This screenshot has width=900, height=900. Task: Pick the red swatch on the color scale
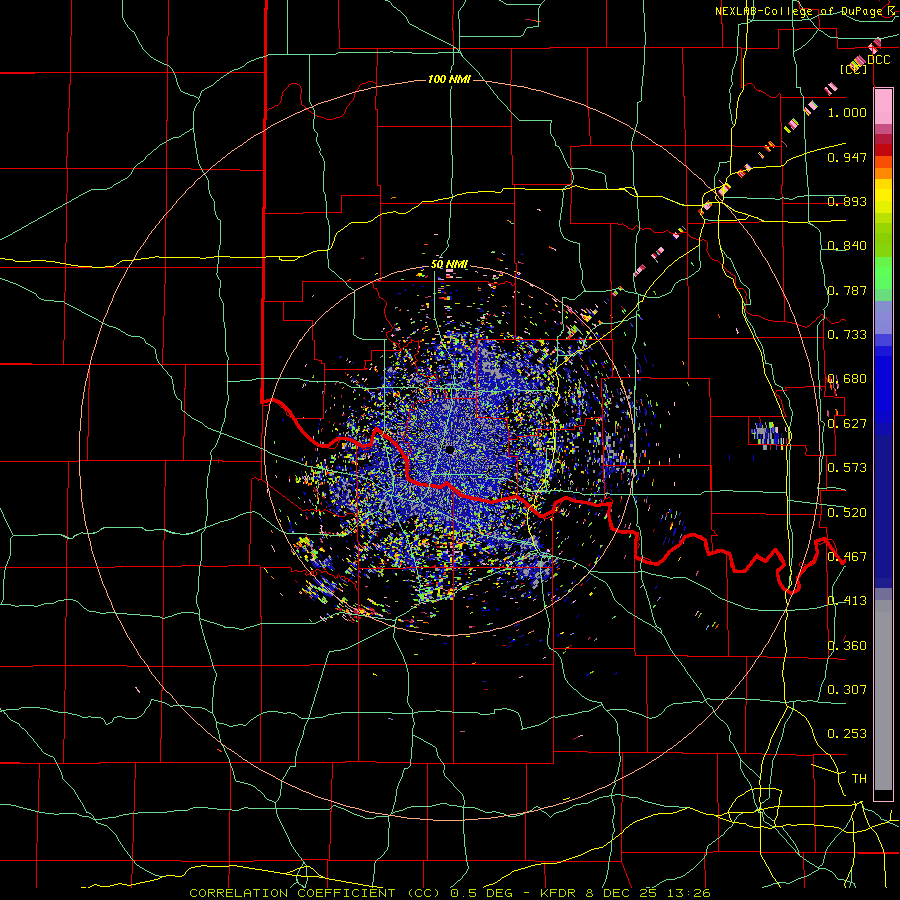pos(883,150)
